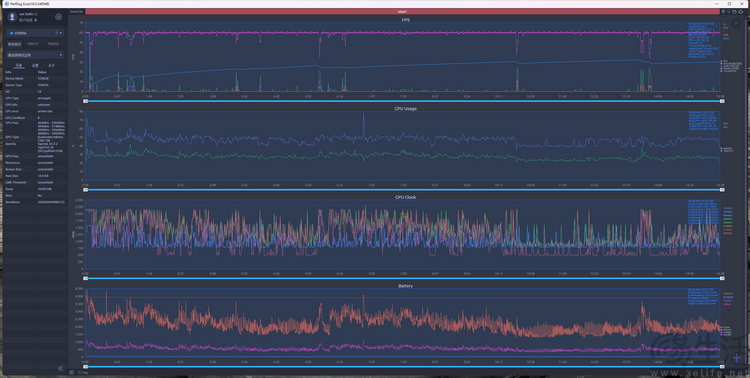Toggle the first Battery legend entry
Screen dimensions: 750x378
(726, 327)
